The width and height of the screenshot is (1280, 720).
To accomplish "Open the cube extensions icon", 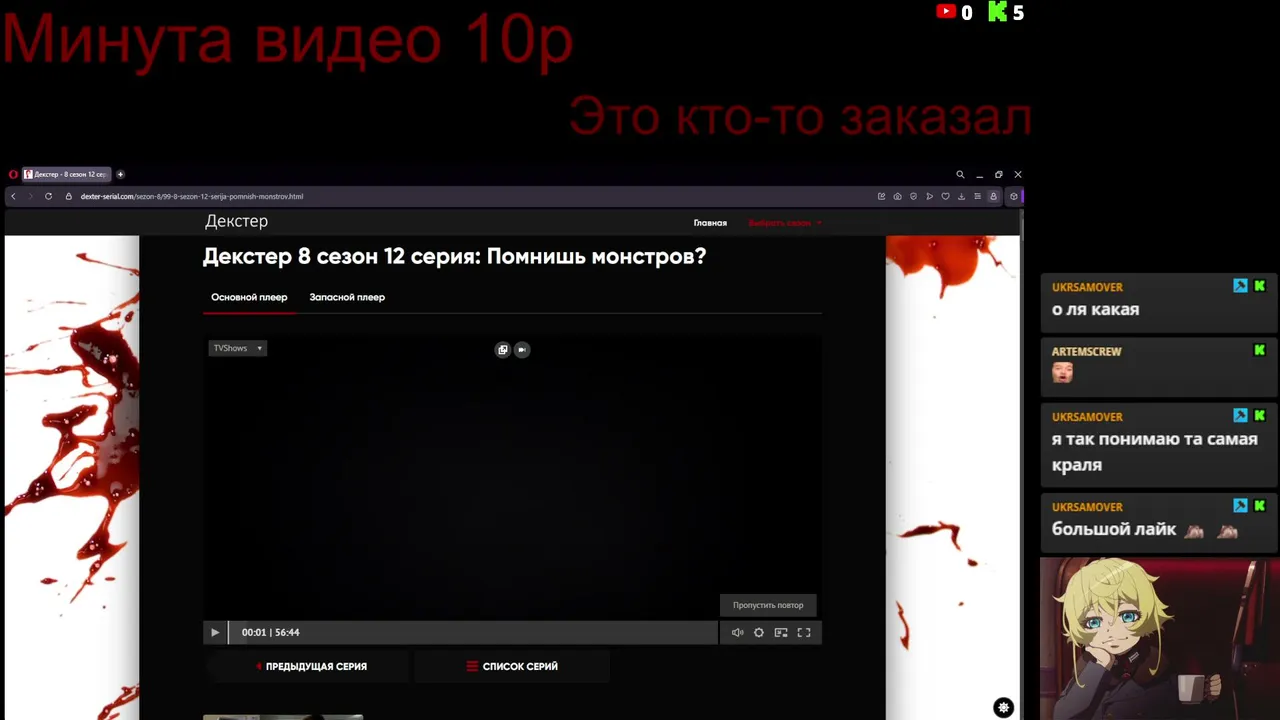I will coord(1013,196).
